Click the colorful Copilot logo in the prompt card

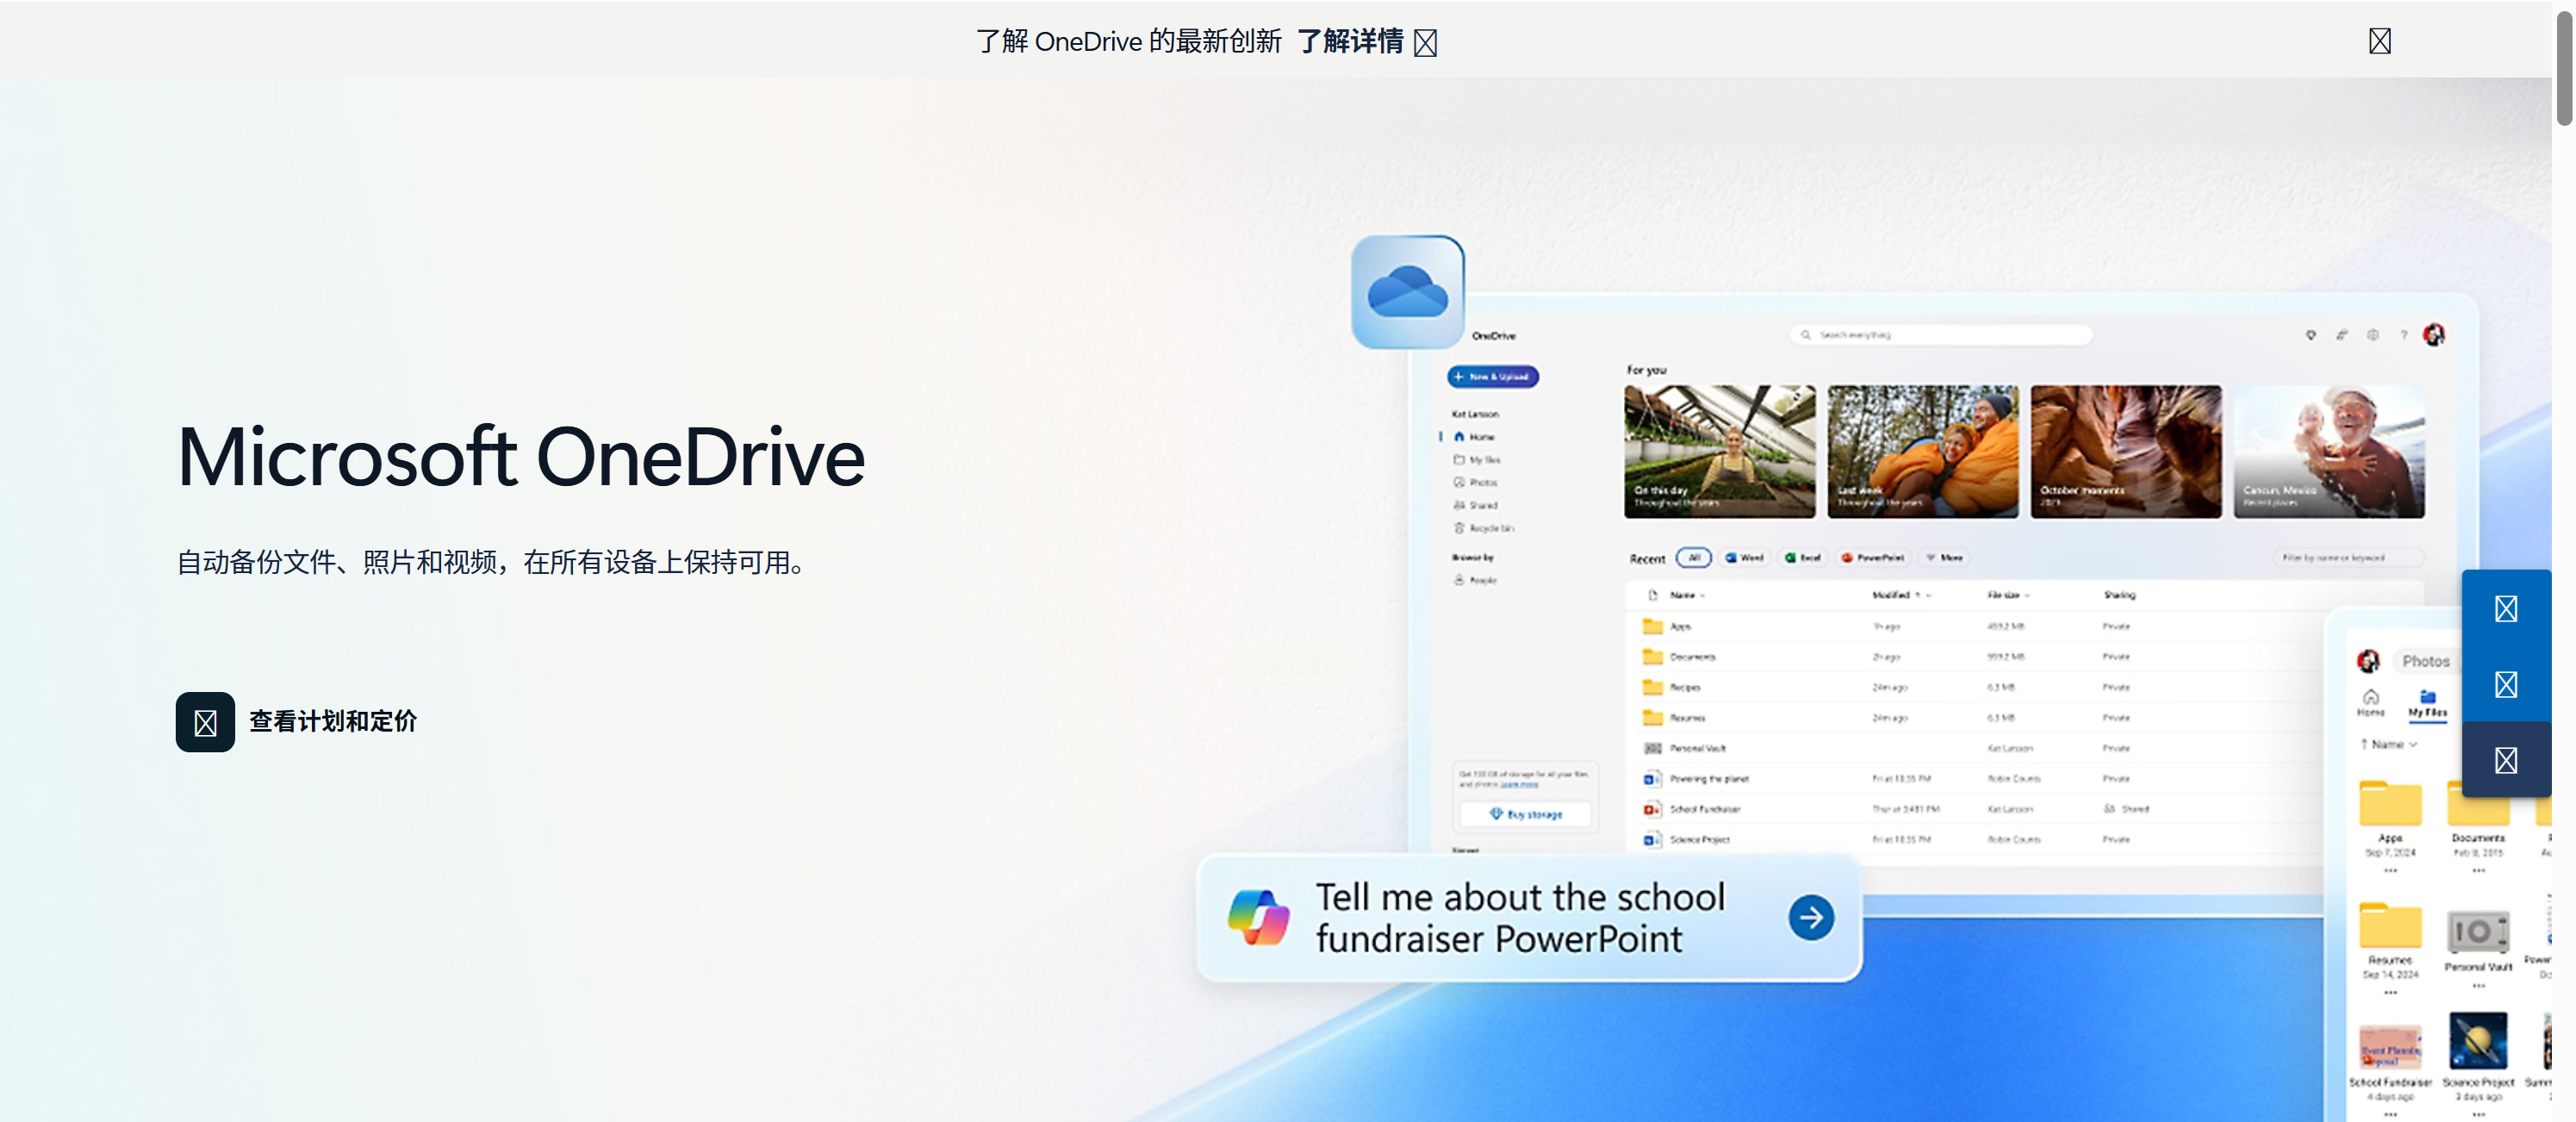(x=1258, y=917)
